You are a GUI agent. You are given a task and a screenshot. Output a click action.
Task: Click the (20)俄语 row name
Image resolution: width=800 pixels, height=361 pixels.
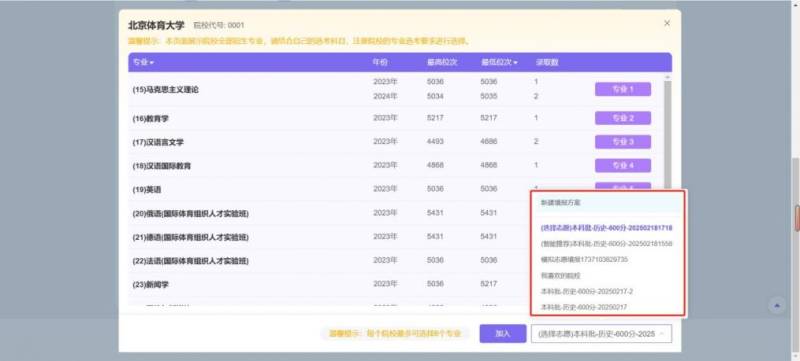coord(190,214)
